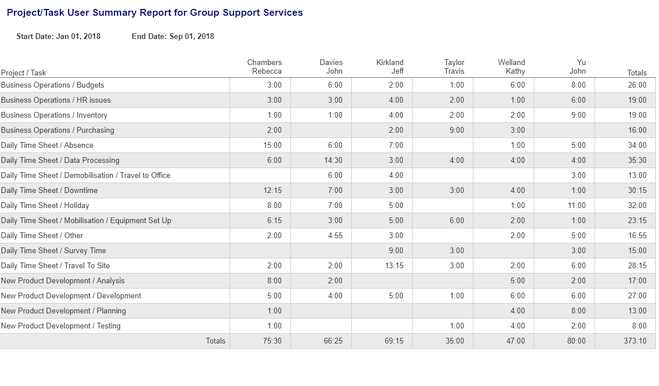Viewport: 659px width, 386px height.
Task: Select the Davies John column header
Action: click(331, 67)
